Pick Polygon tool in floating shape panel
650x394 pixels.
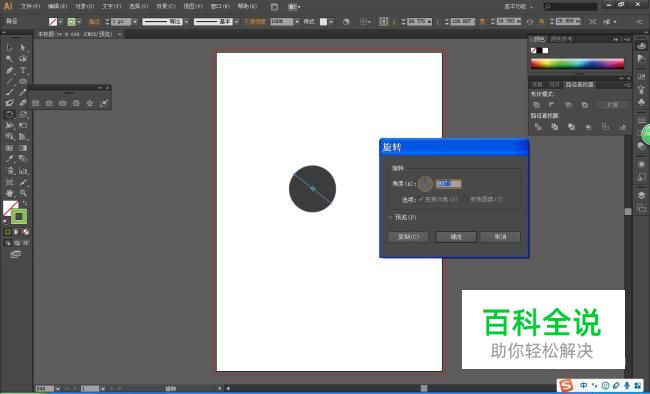[76, 103]
